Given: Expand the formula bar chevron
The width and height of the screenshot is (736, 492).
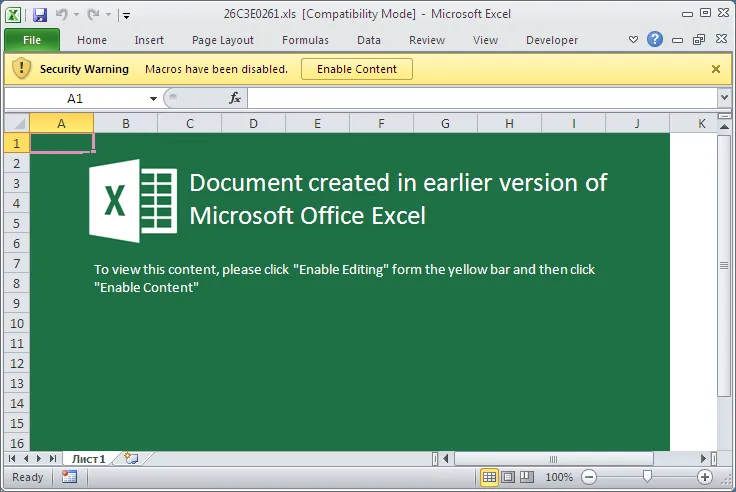Looking at the screenshot, I should pyautogui.click(x=724, y=98).
